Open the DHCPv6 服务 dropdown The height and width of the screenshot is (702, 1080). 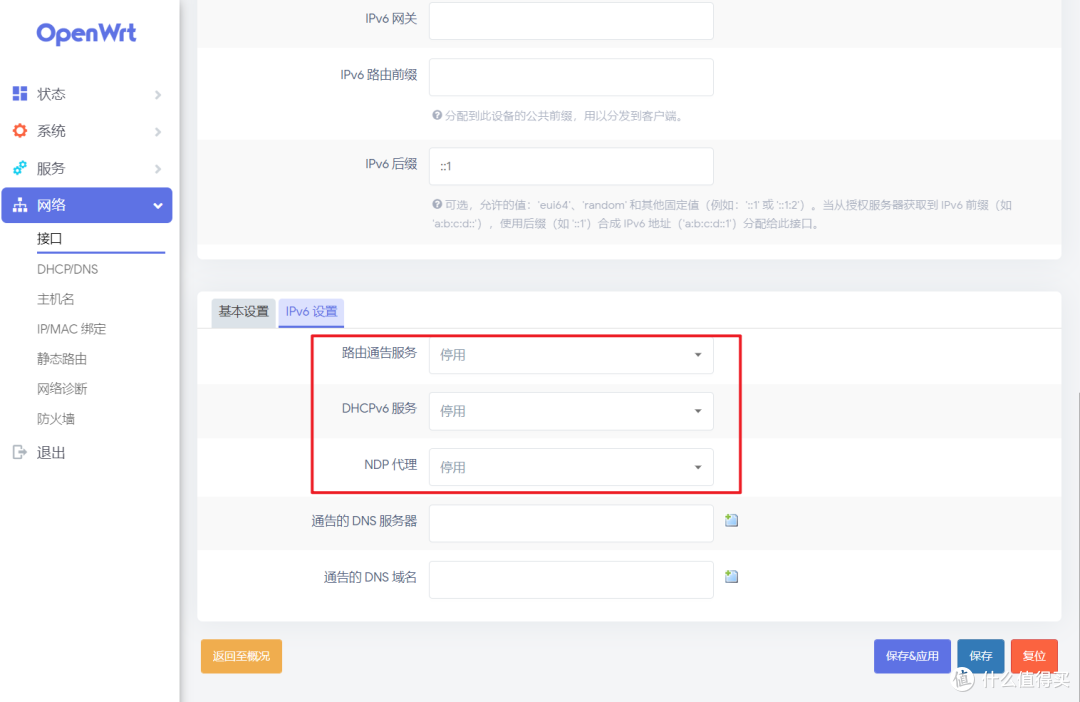coord(571,411)
